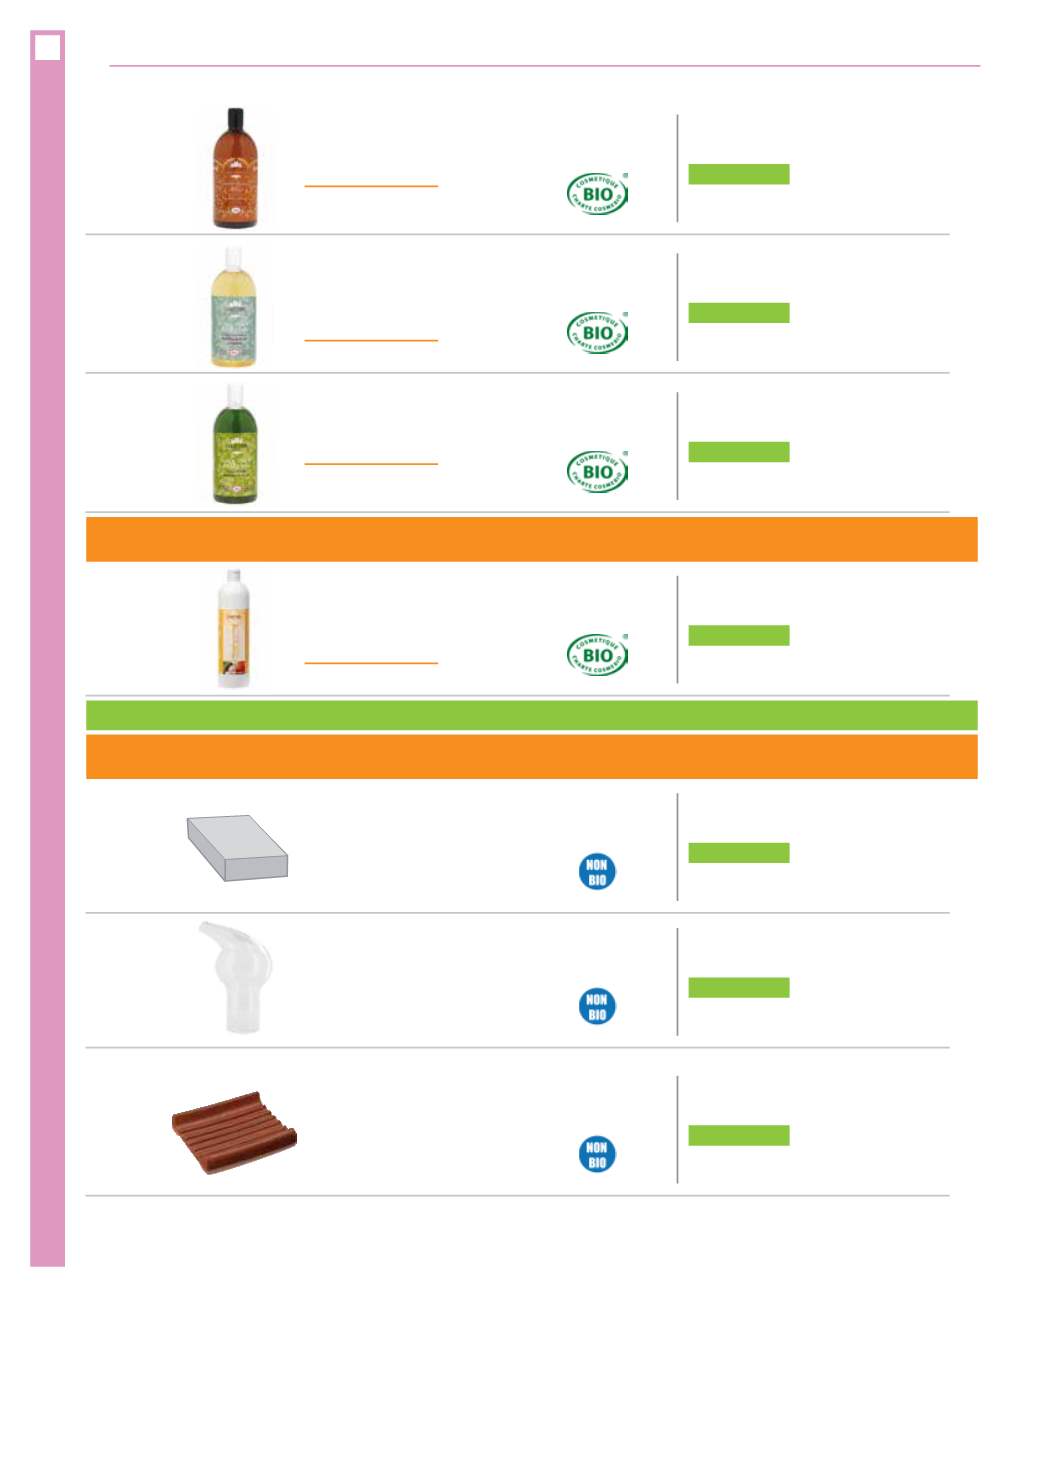Click the BIO logo beside white orange bottle
This screenshot has width=1040, height=1471.
click(x=597, y=654)
